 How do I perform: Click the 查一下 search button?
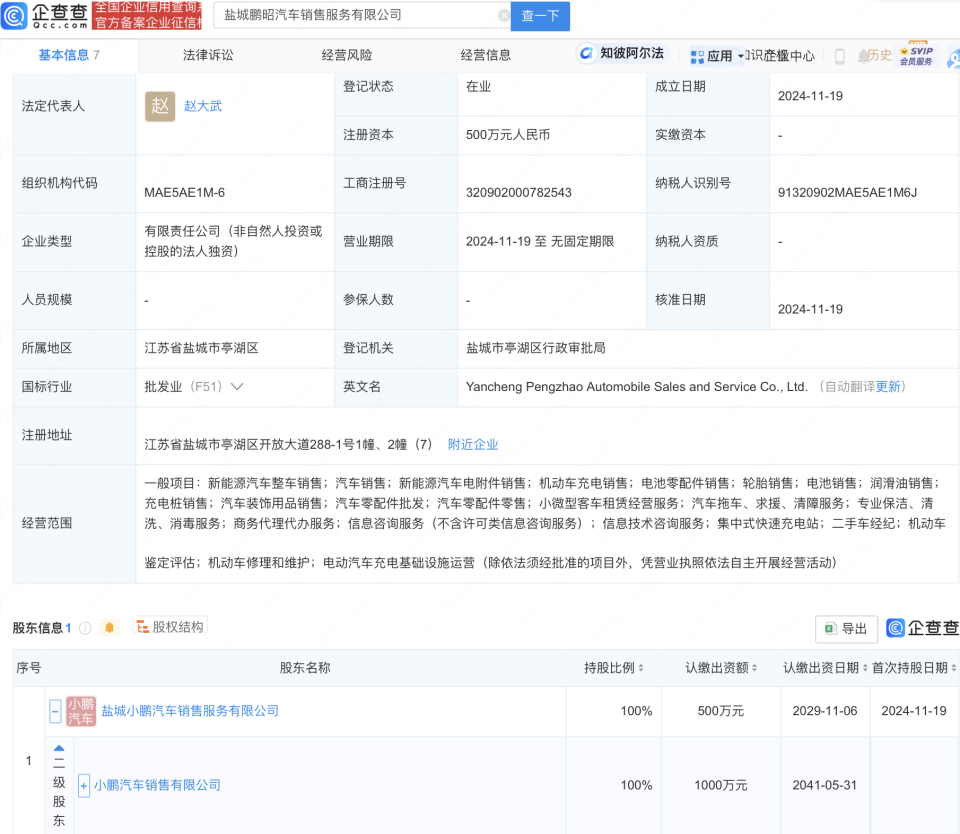point(540,16)
